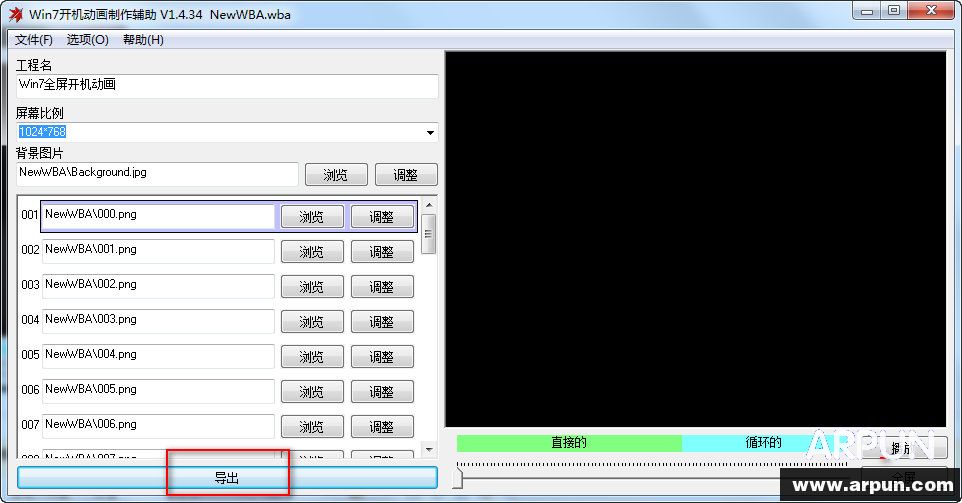This screenshot has width=962, height=503.
Task: Click the black animation preview area
Action: point(695,239)
